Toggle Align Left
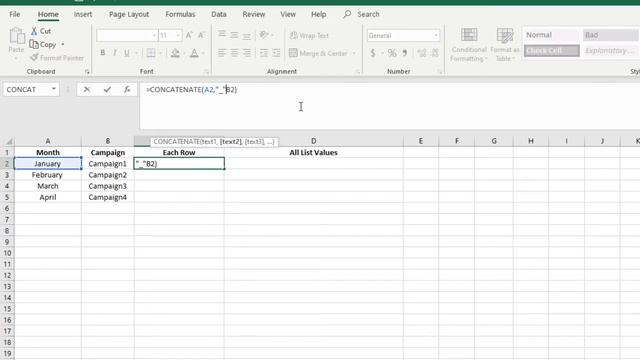 (222, 53)
